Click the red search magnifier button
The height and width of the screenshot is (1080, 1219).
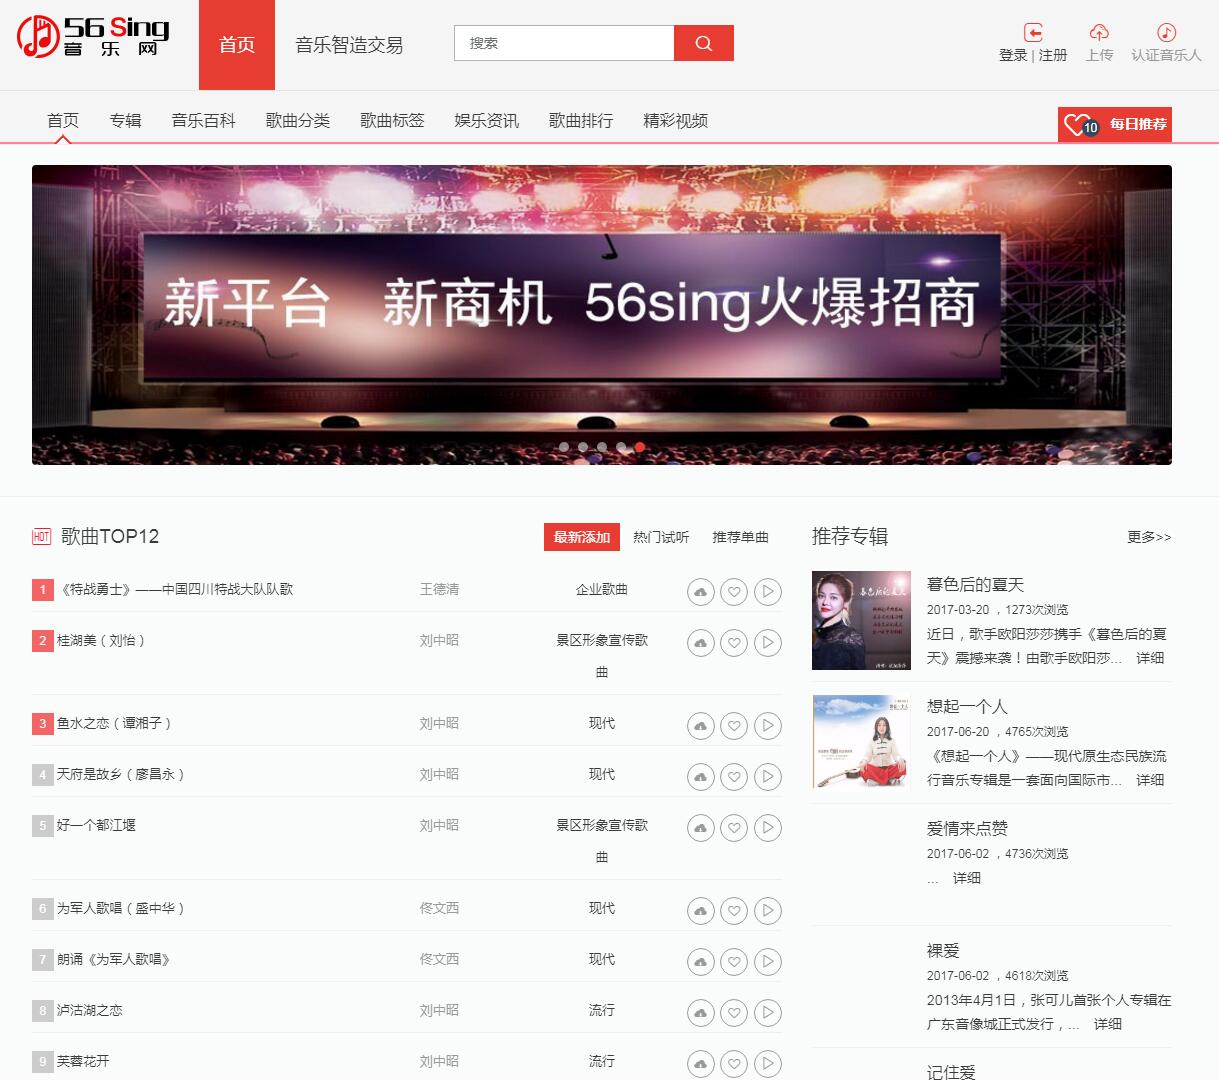704,43
